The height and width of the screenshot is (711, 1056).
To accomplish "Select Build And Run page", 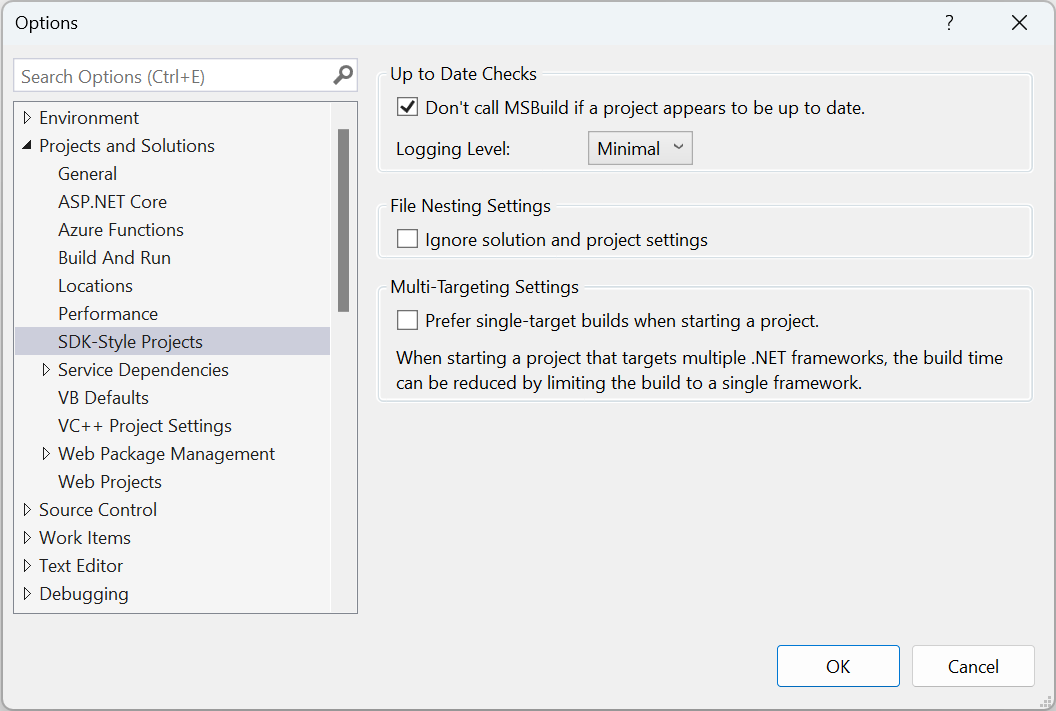I will [114, 258].
